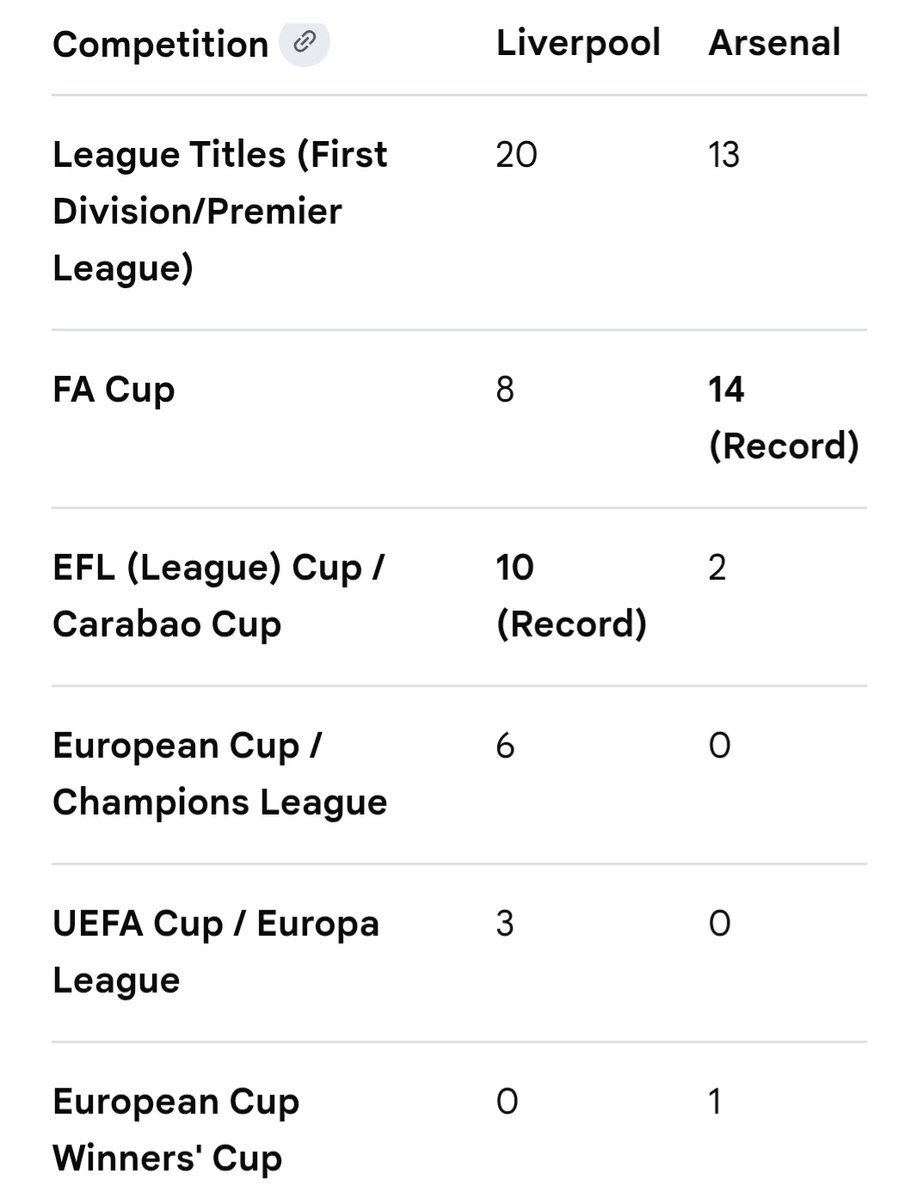Click the European Cup Winners' Cup label
This screenshot has height=1200, width=922.
[x=176, y=1131]
